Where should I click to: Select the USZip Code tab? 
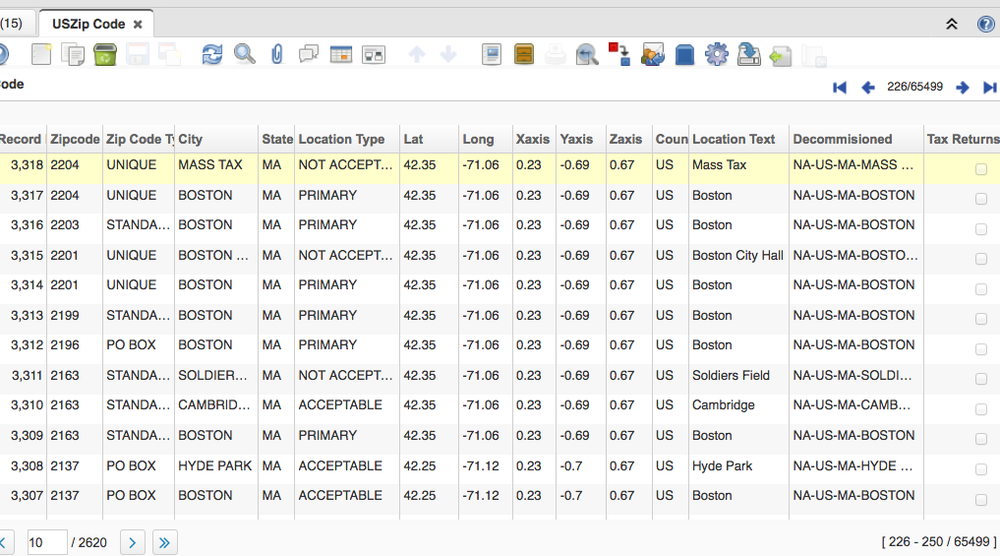[x=88, y=24]
